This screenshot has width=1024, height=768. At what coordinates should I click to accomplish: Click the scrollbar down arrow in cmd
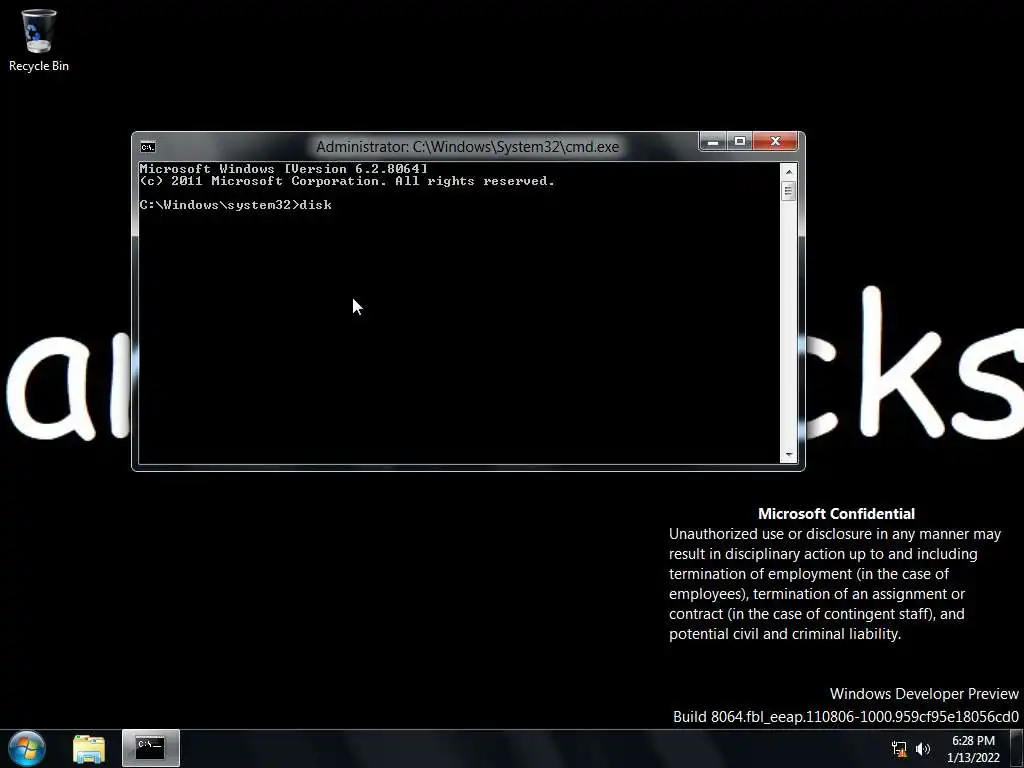[x=788, y=455]
